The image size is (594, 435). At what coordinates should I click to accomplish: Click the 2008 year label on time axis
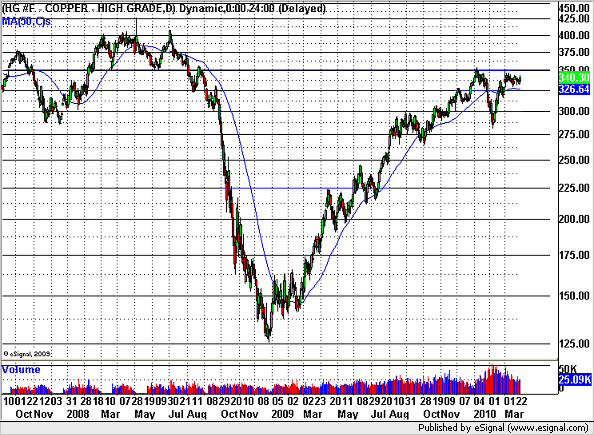pos(78,414)
